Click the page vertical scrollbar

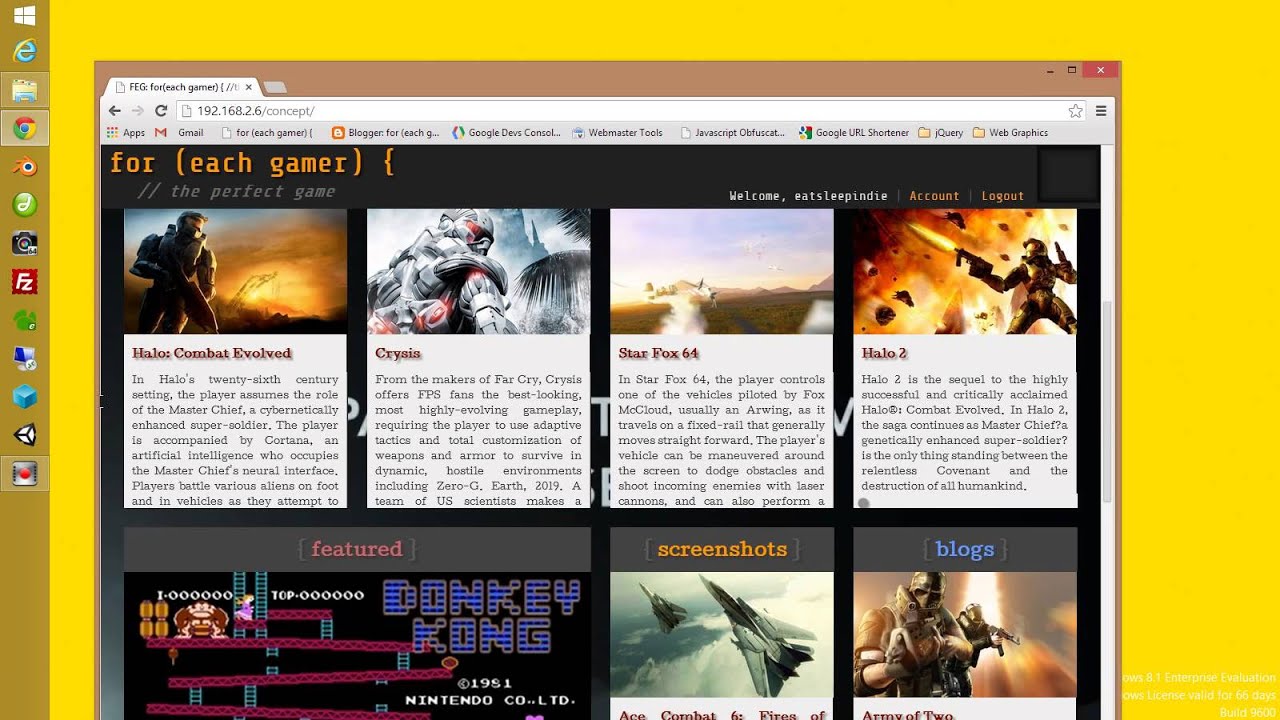(x=1107, y=403)
